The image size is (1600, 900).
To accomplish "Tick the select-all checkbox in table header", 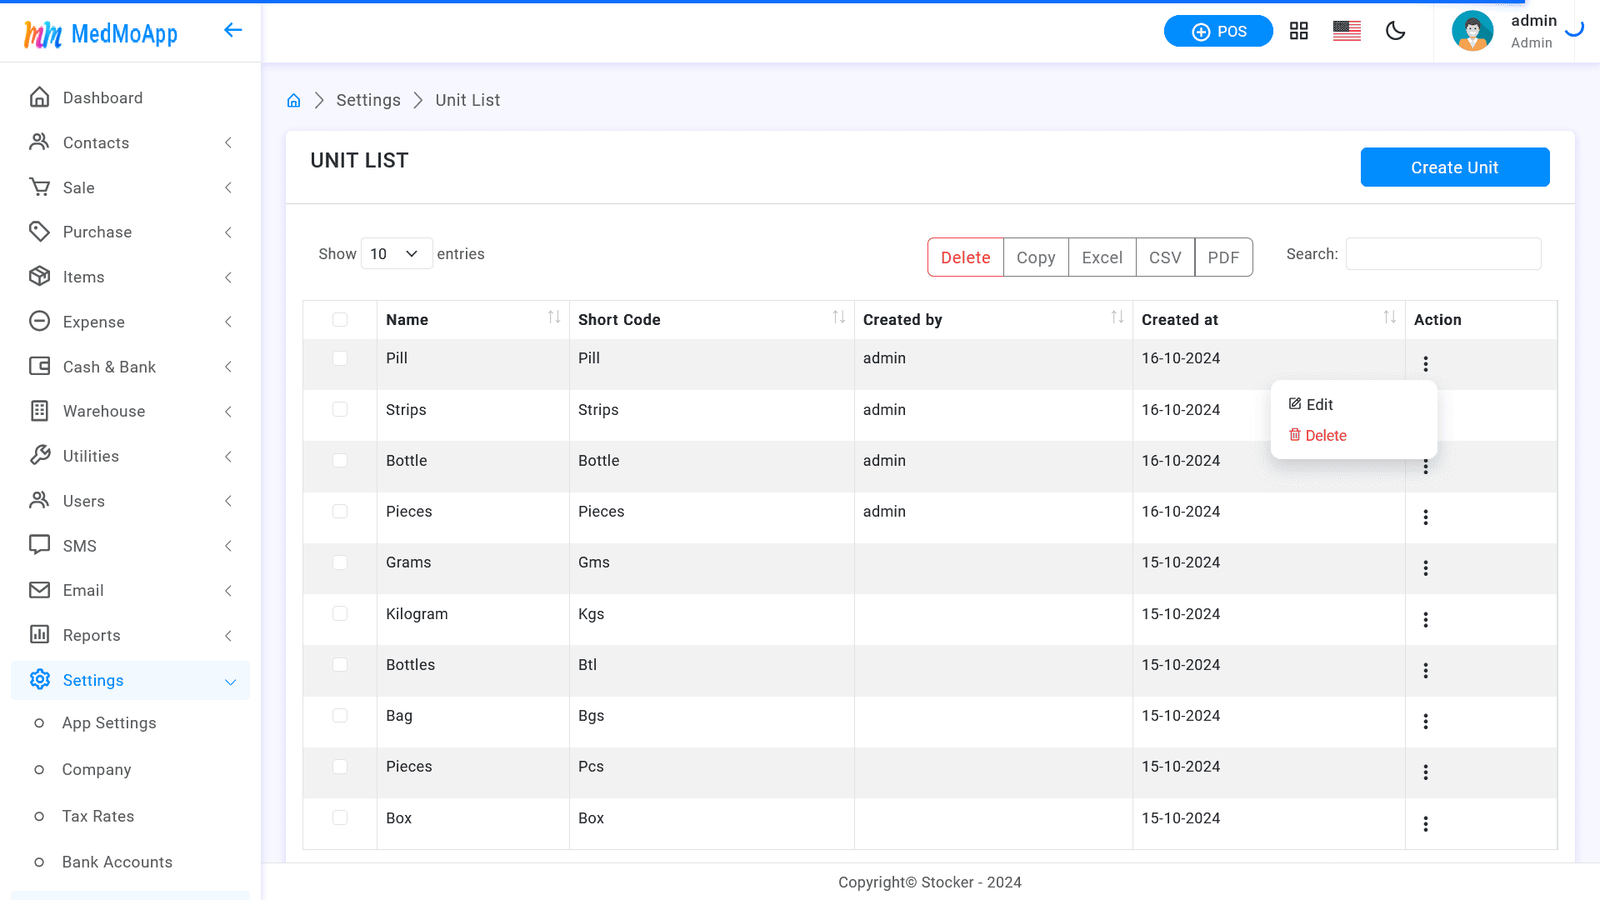I will click(x=340, y=320).
